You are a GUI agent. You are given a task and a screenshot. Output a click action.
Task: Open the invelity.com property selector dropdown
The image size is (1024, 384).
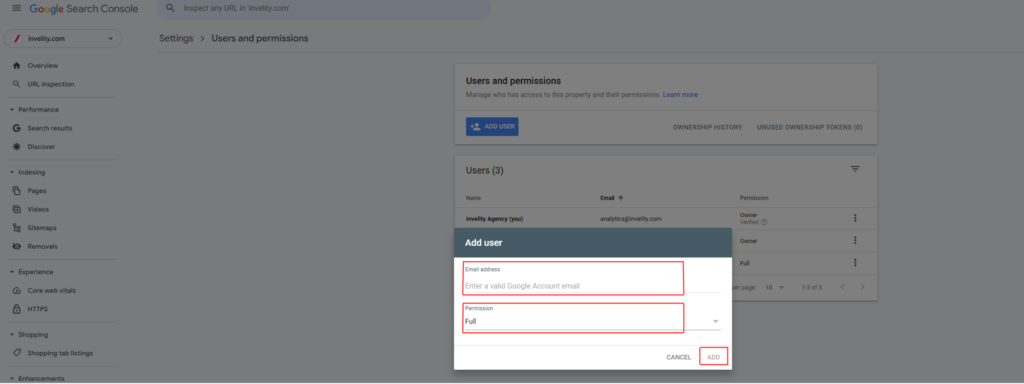pos(63,39)
